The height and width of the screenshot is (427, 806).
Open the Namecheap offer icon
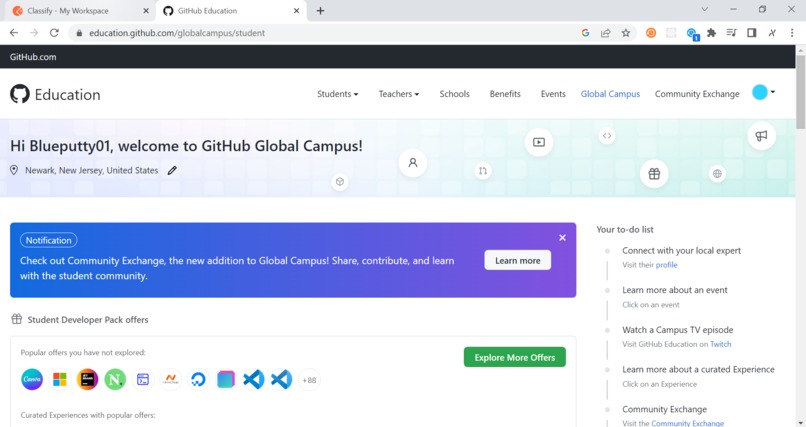pos(171,380)
